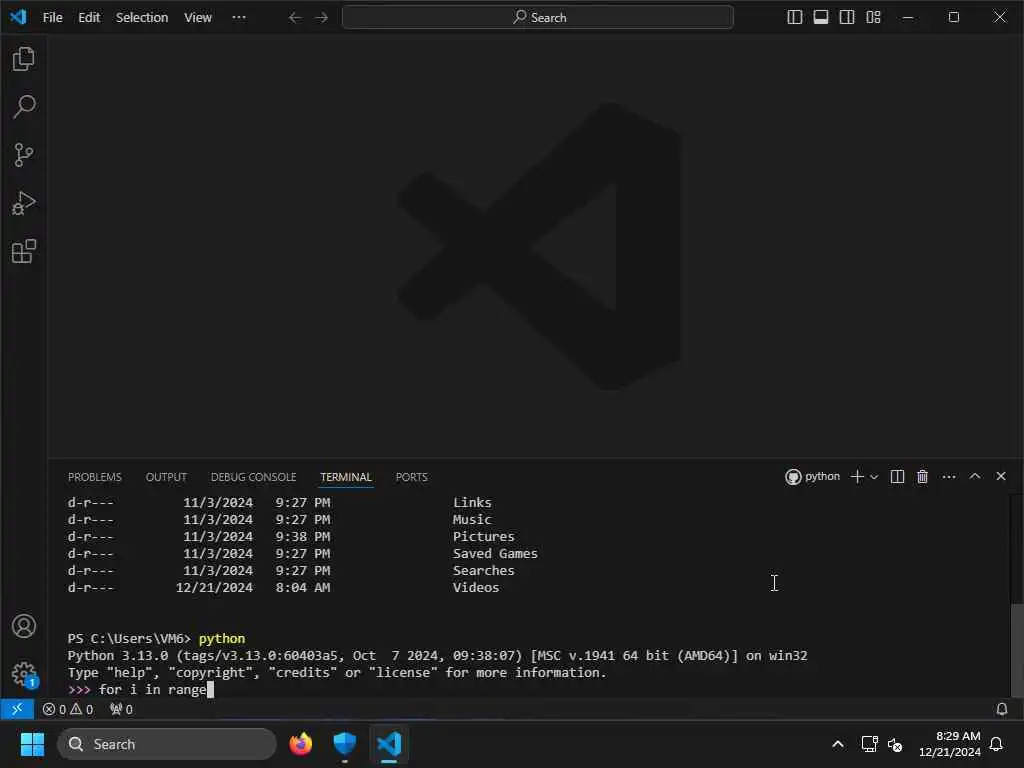
Task: Open the Customize Layout icon
Action: (873, 18)
